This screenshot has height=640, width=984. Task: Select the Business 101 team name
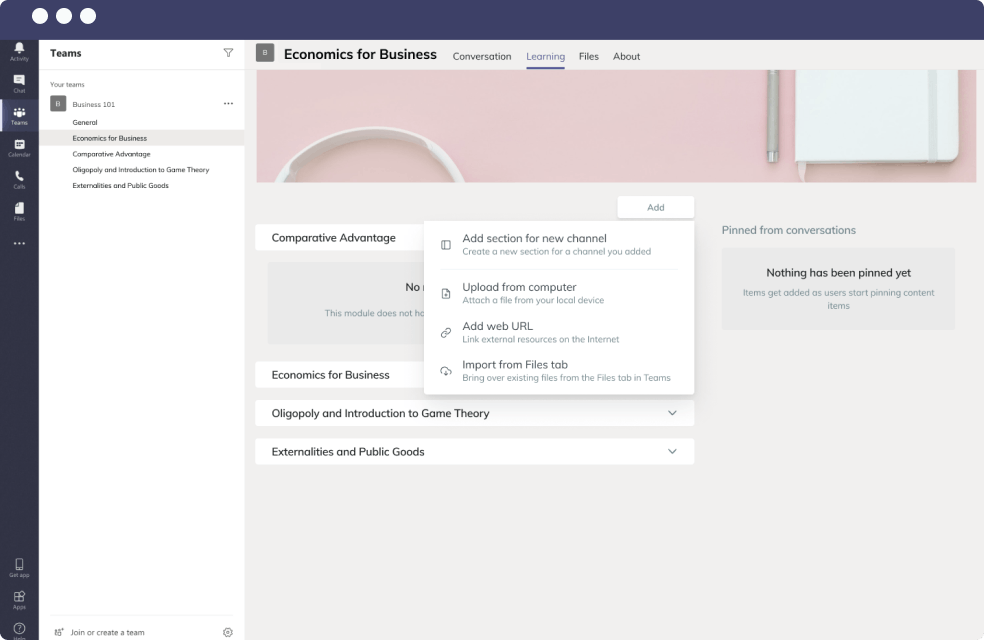click(x=94, y=104)
